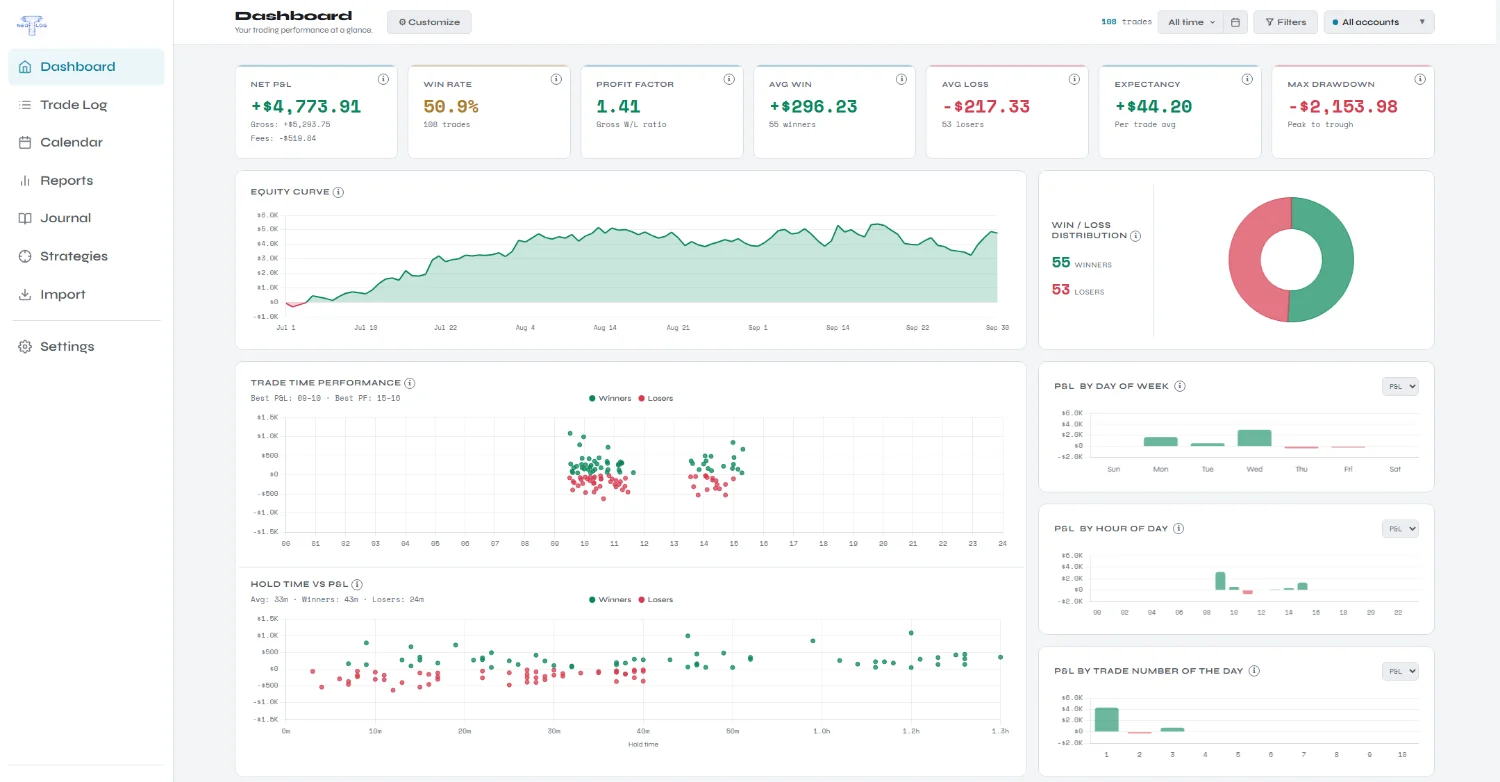Show info for Avg Win card
This screenshot has height=782, width=1500.
tap(903, 80)
